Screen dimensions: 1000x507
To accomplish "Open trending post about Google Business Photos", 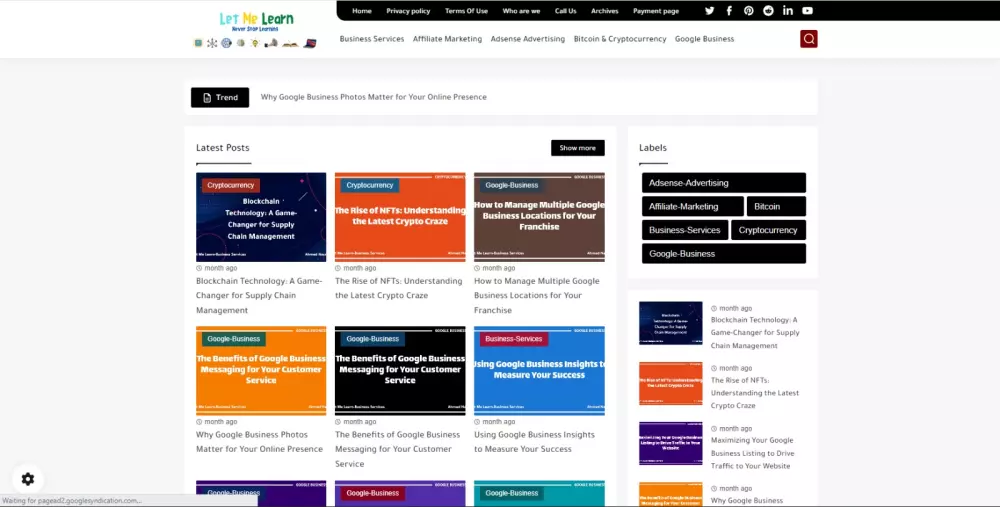I will pos(374,98).
